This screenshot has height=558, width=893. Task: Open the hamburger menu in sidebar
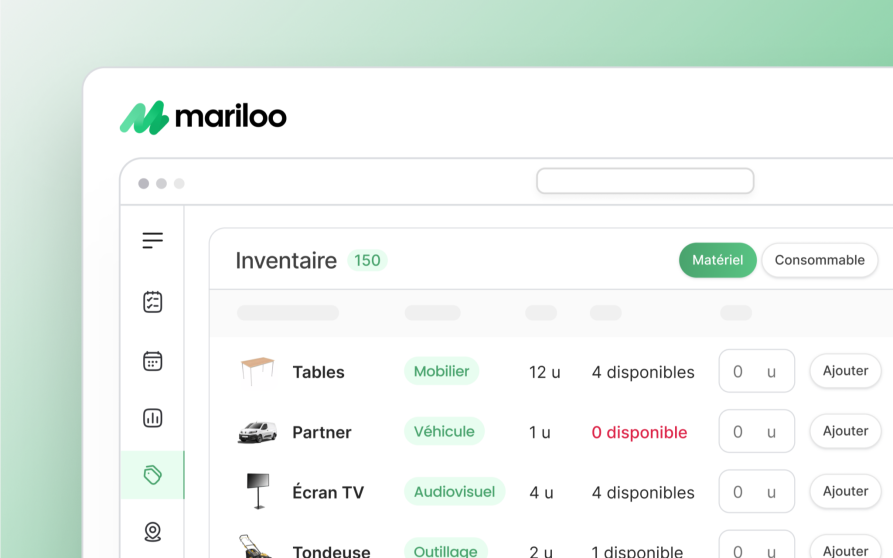click(153, 240)
